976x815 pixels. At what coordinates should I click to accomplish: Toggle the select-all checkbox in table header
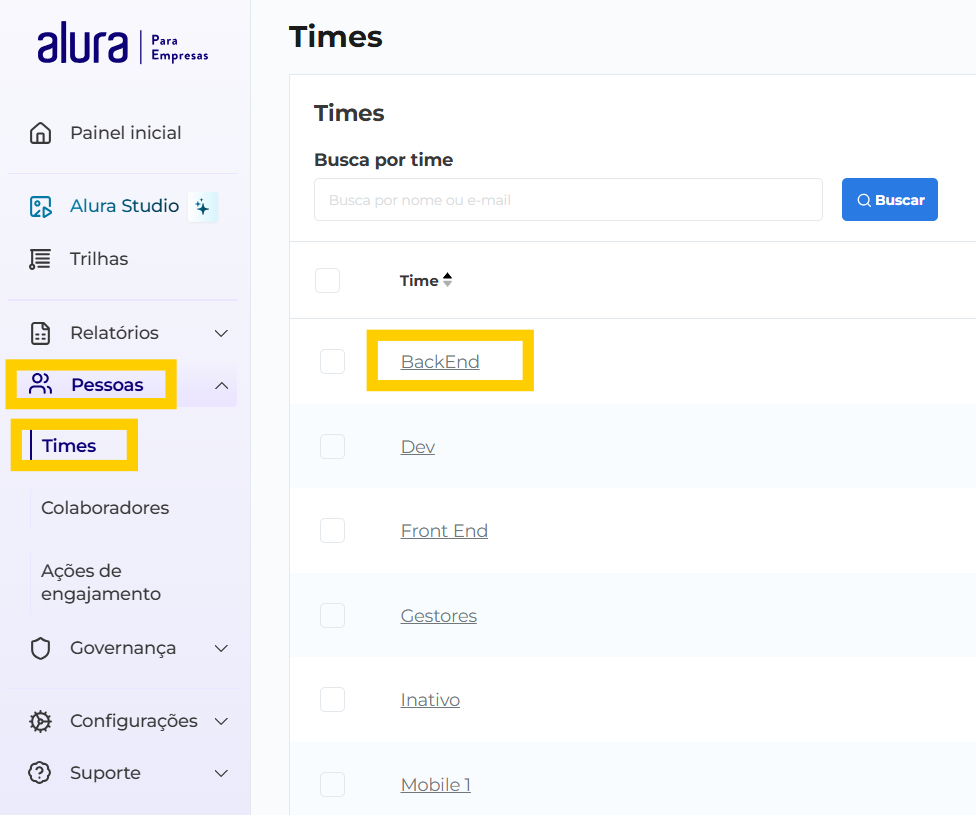(328, 281)
